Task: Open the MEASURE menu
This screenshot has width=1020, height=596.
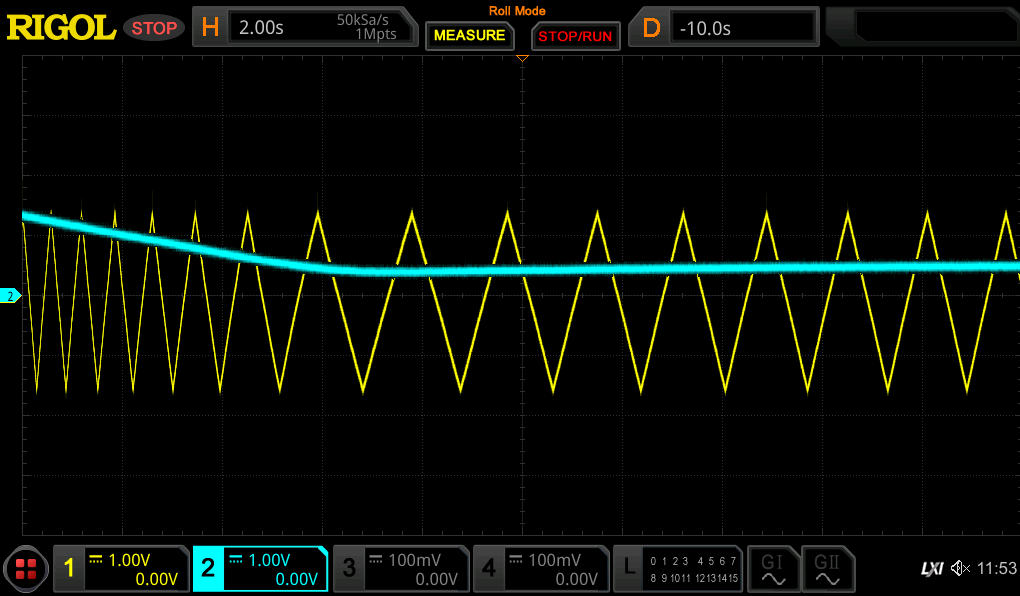Action: pos(470,35)
